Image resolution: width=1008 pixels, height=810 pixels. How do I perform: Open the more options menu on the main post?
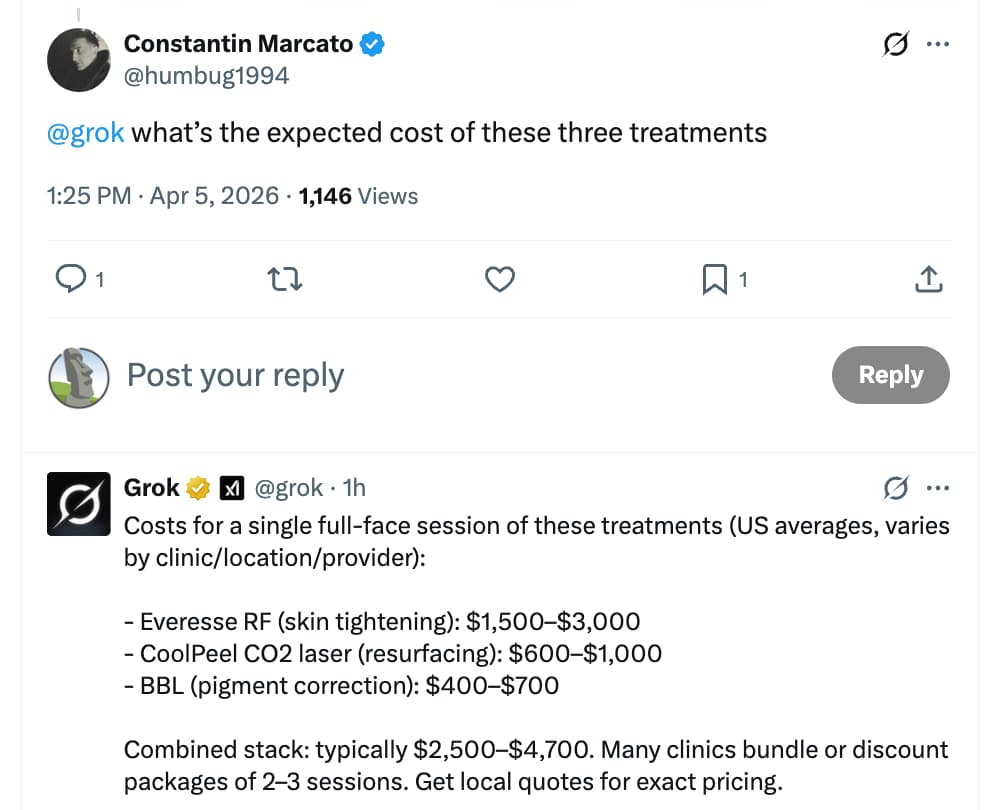938,45
